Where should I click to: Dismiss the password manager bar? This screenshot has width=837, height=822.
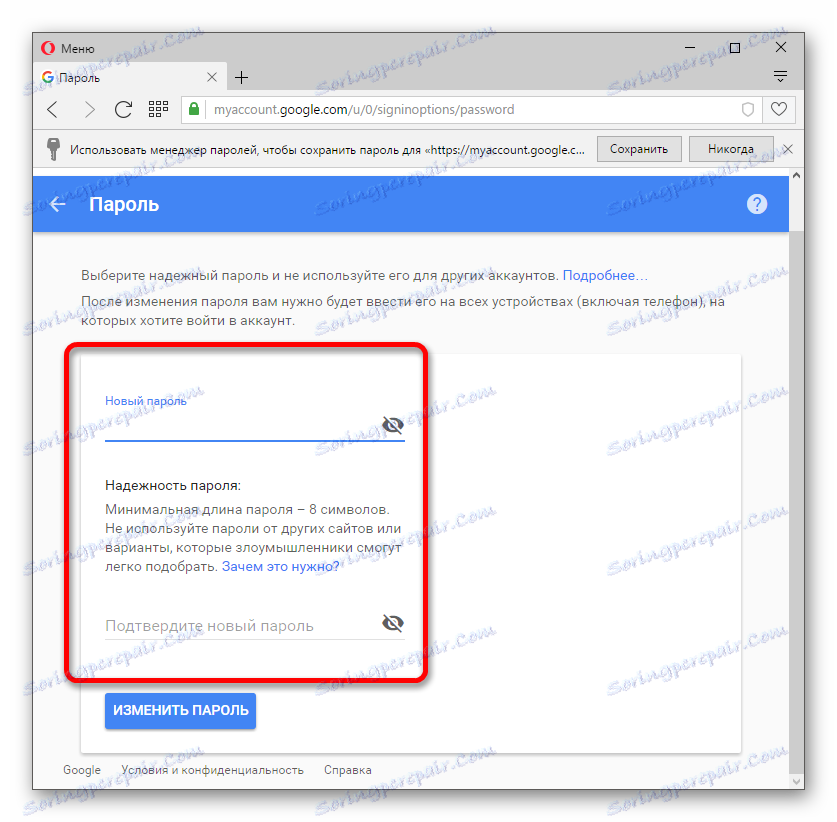788,149
